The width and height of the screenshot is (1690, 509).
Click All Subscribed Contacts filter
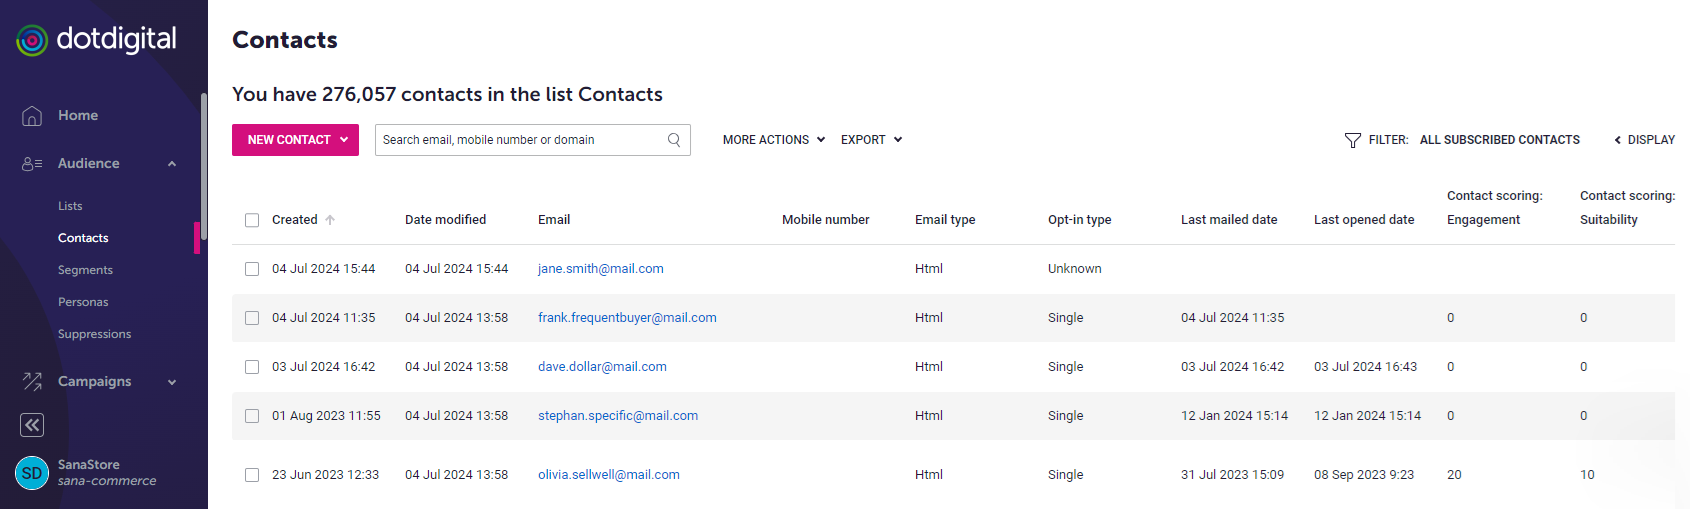(x=1500, y=140)
